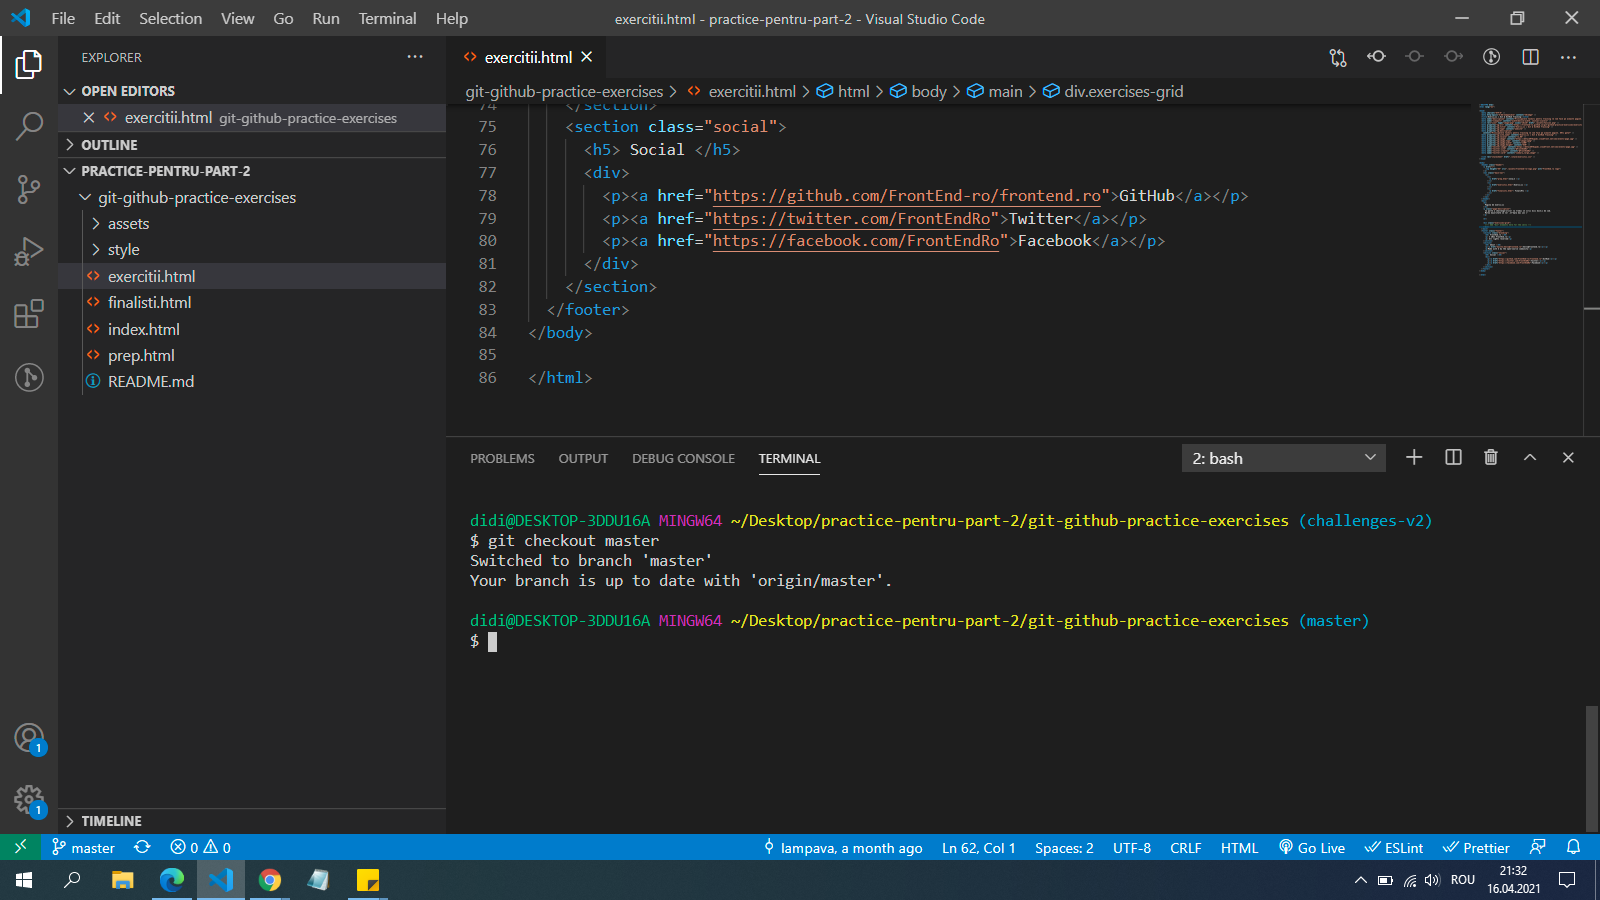The height and width of the screenshot is (900, 1600).
Task: Switch to the PROBLEMS tab
Action: (502, 458)
